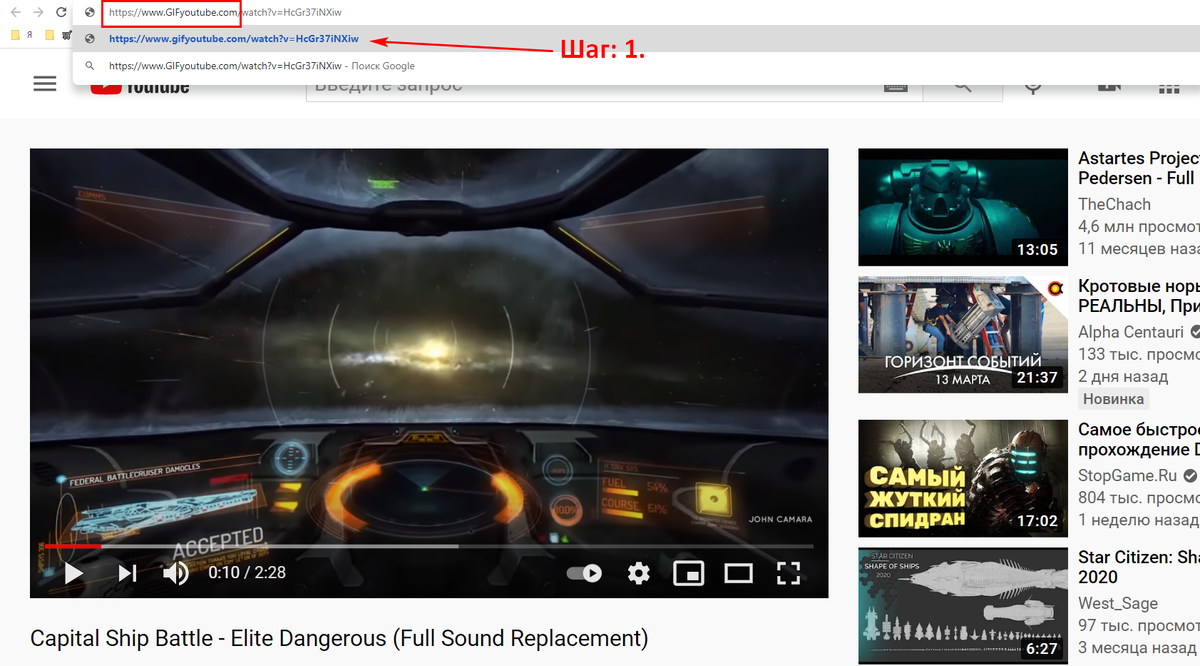Image resolution: width=1200 pixels, height=666 pixels.
Task: Open TheChach channel name
Action: [1114, 204]
